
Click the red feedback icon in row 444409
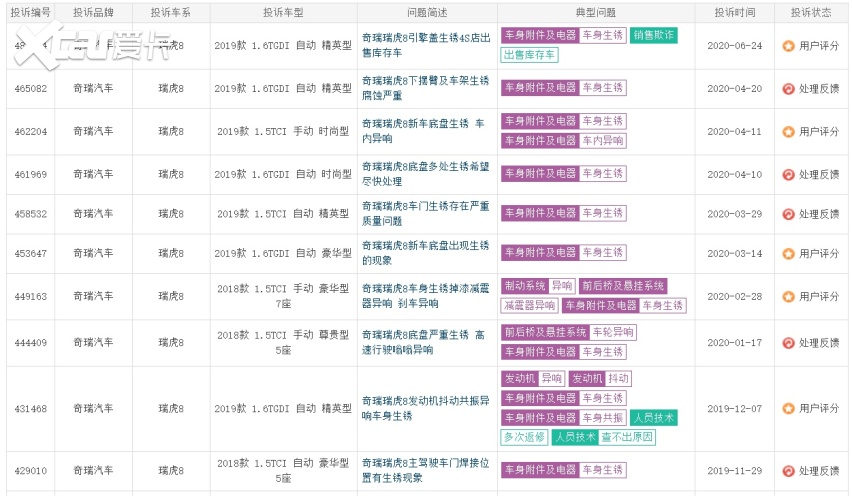788,343
